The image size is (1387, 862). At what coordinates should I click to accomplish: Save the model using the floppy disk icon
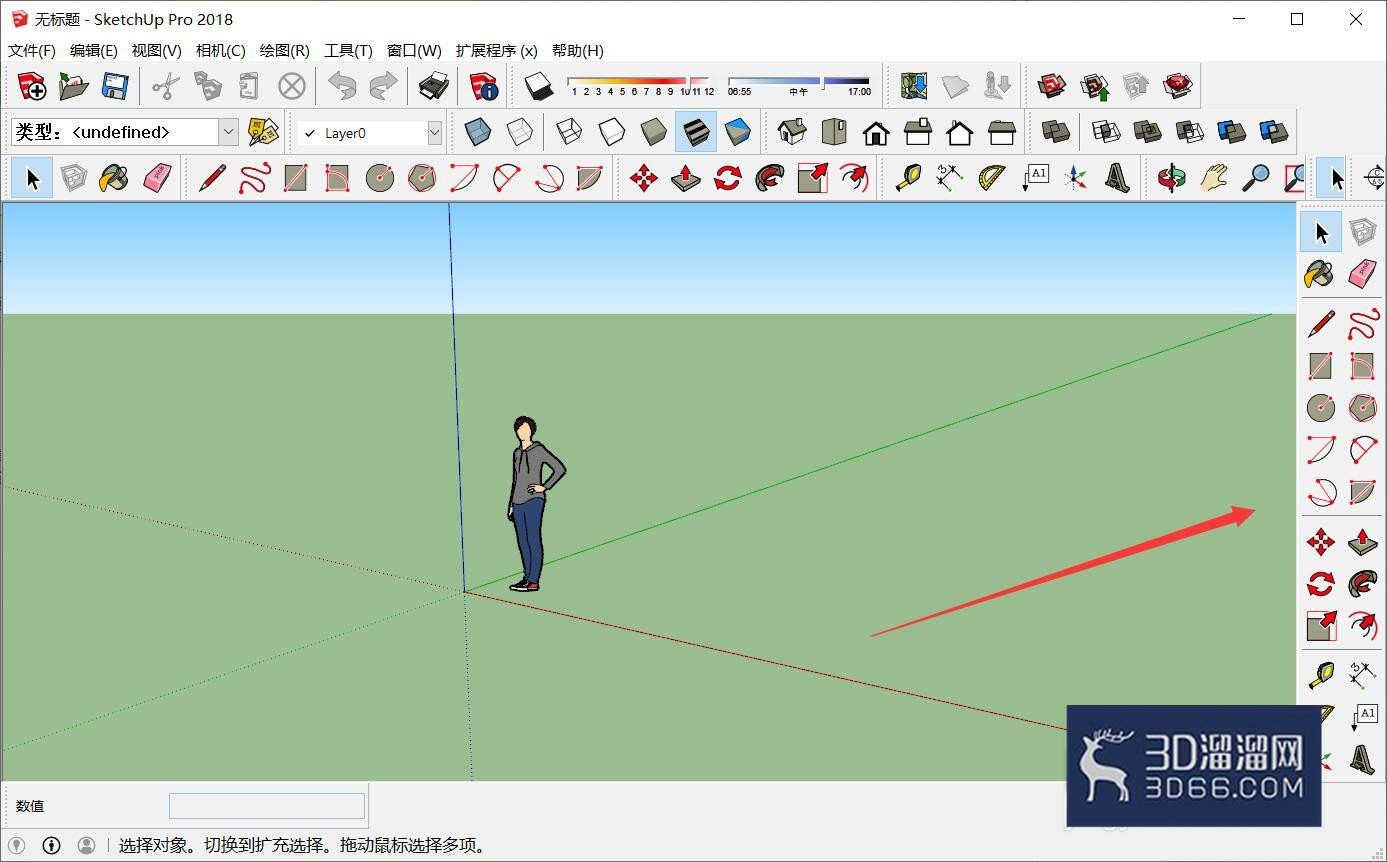116,86
